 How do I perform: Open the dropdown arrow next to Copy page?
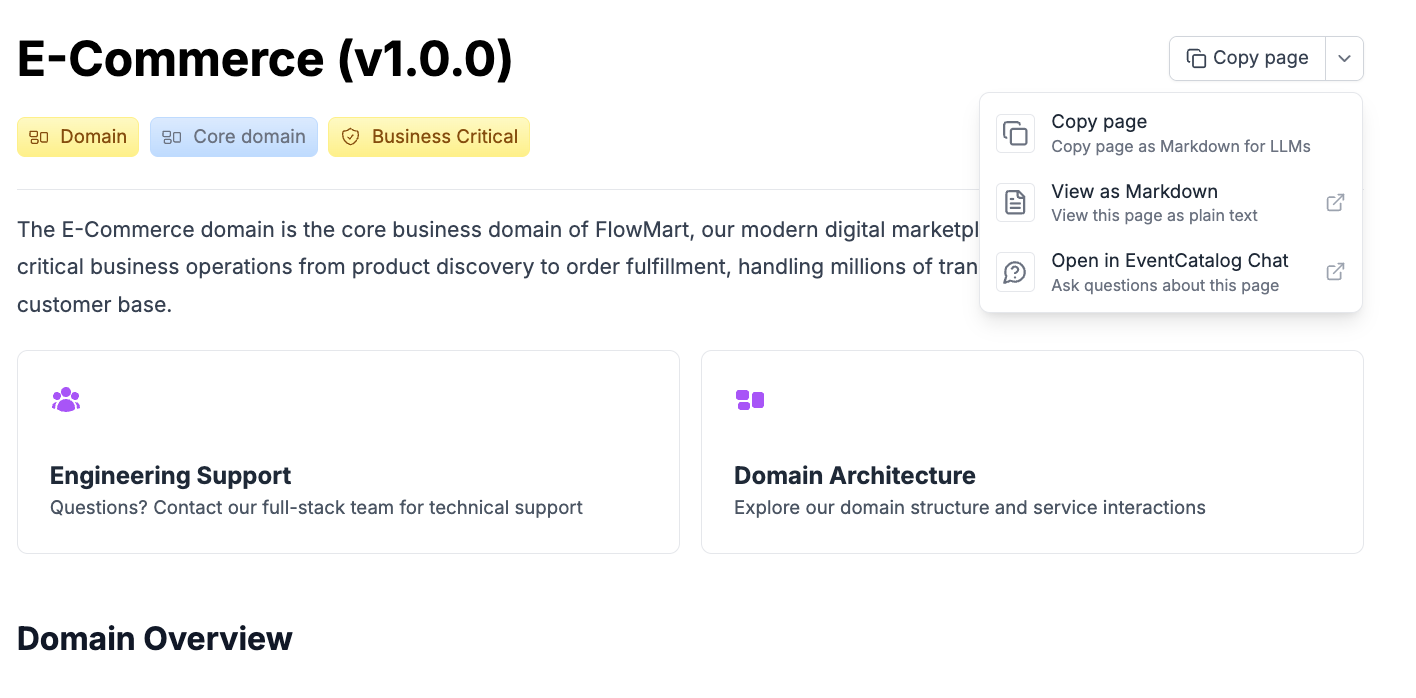(x=1344, y=58)
